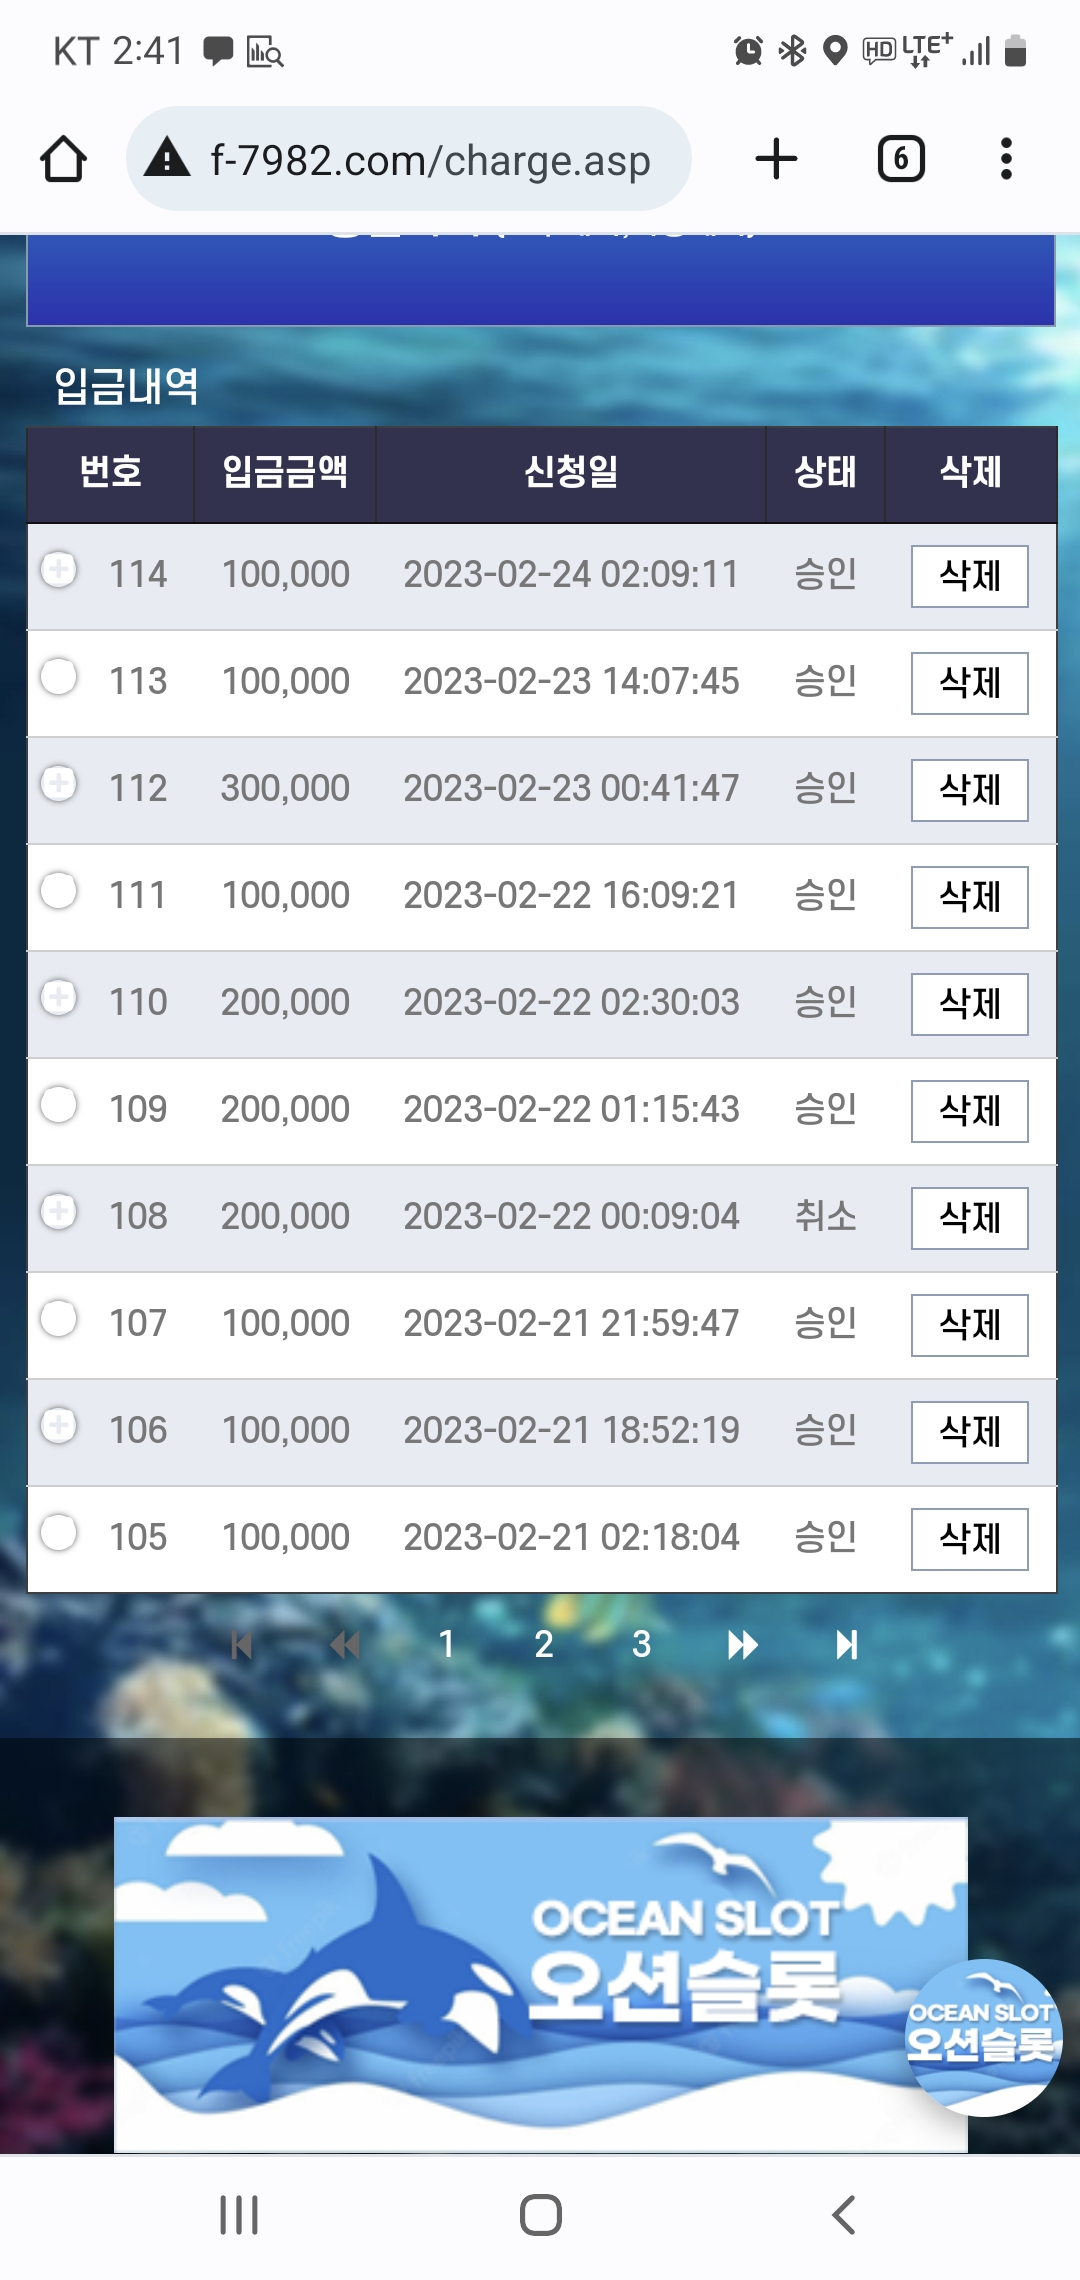Tap the floating Ocean Slot round badge
1080x2280 pixels.
[x=982, y=2037]
